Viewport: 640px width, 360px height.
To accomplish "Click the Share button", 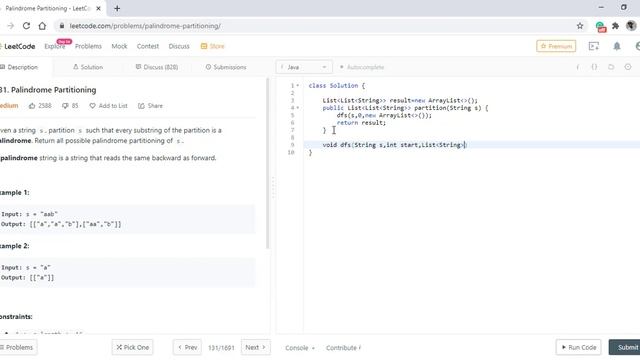I will pyautogui.click(x=150, y=106).
